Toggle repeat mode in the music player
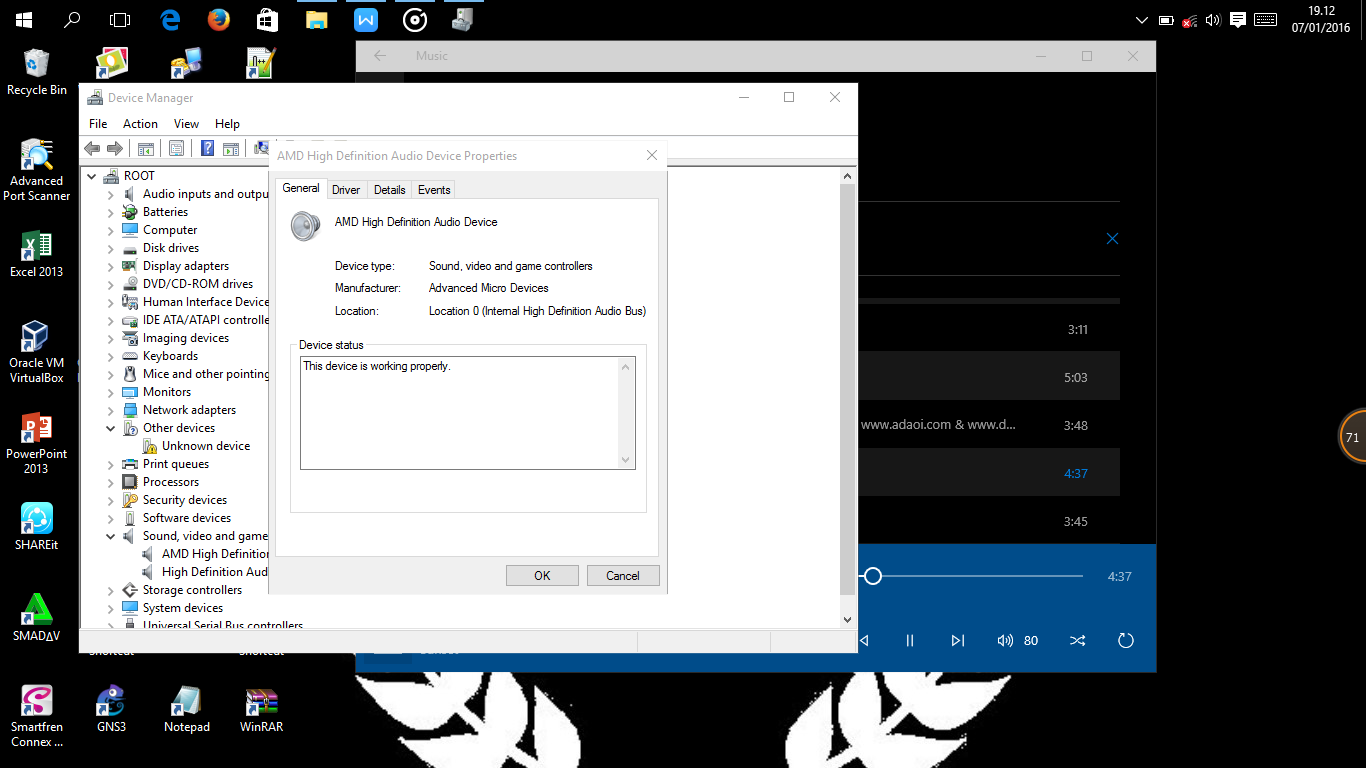The height and width of the screenshot is (768, 1366). click(1126, 640)
